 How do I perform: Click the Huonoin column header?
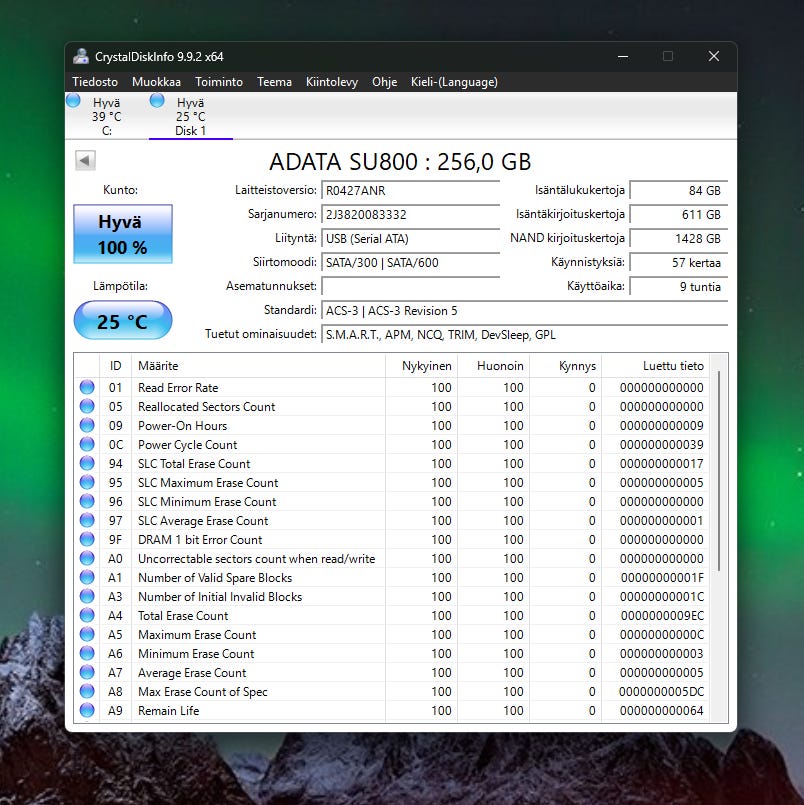click(493, 366)
